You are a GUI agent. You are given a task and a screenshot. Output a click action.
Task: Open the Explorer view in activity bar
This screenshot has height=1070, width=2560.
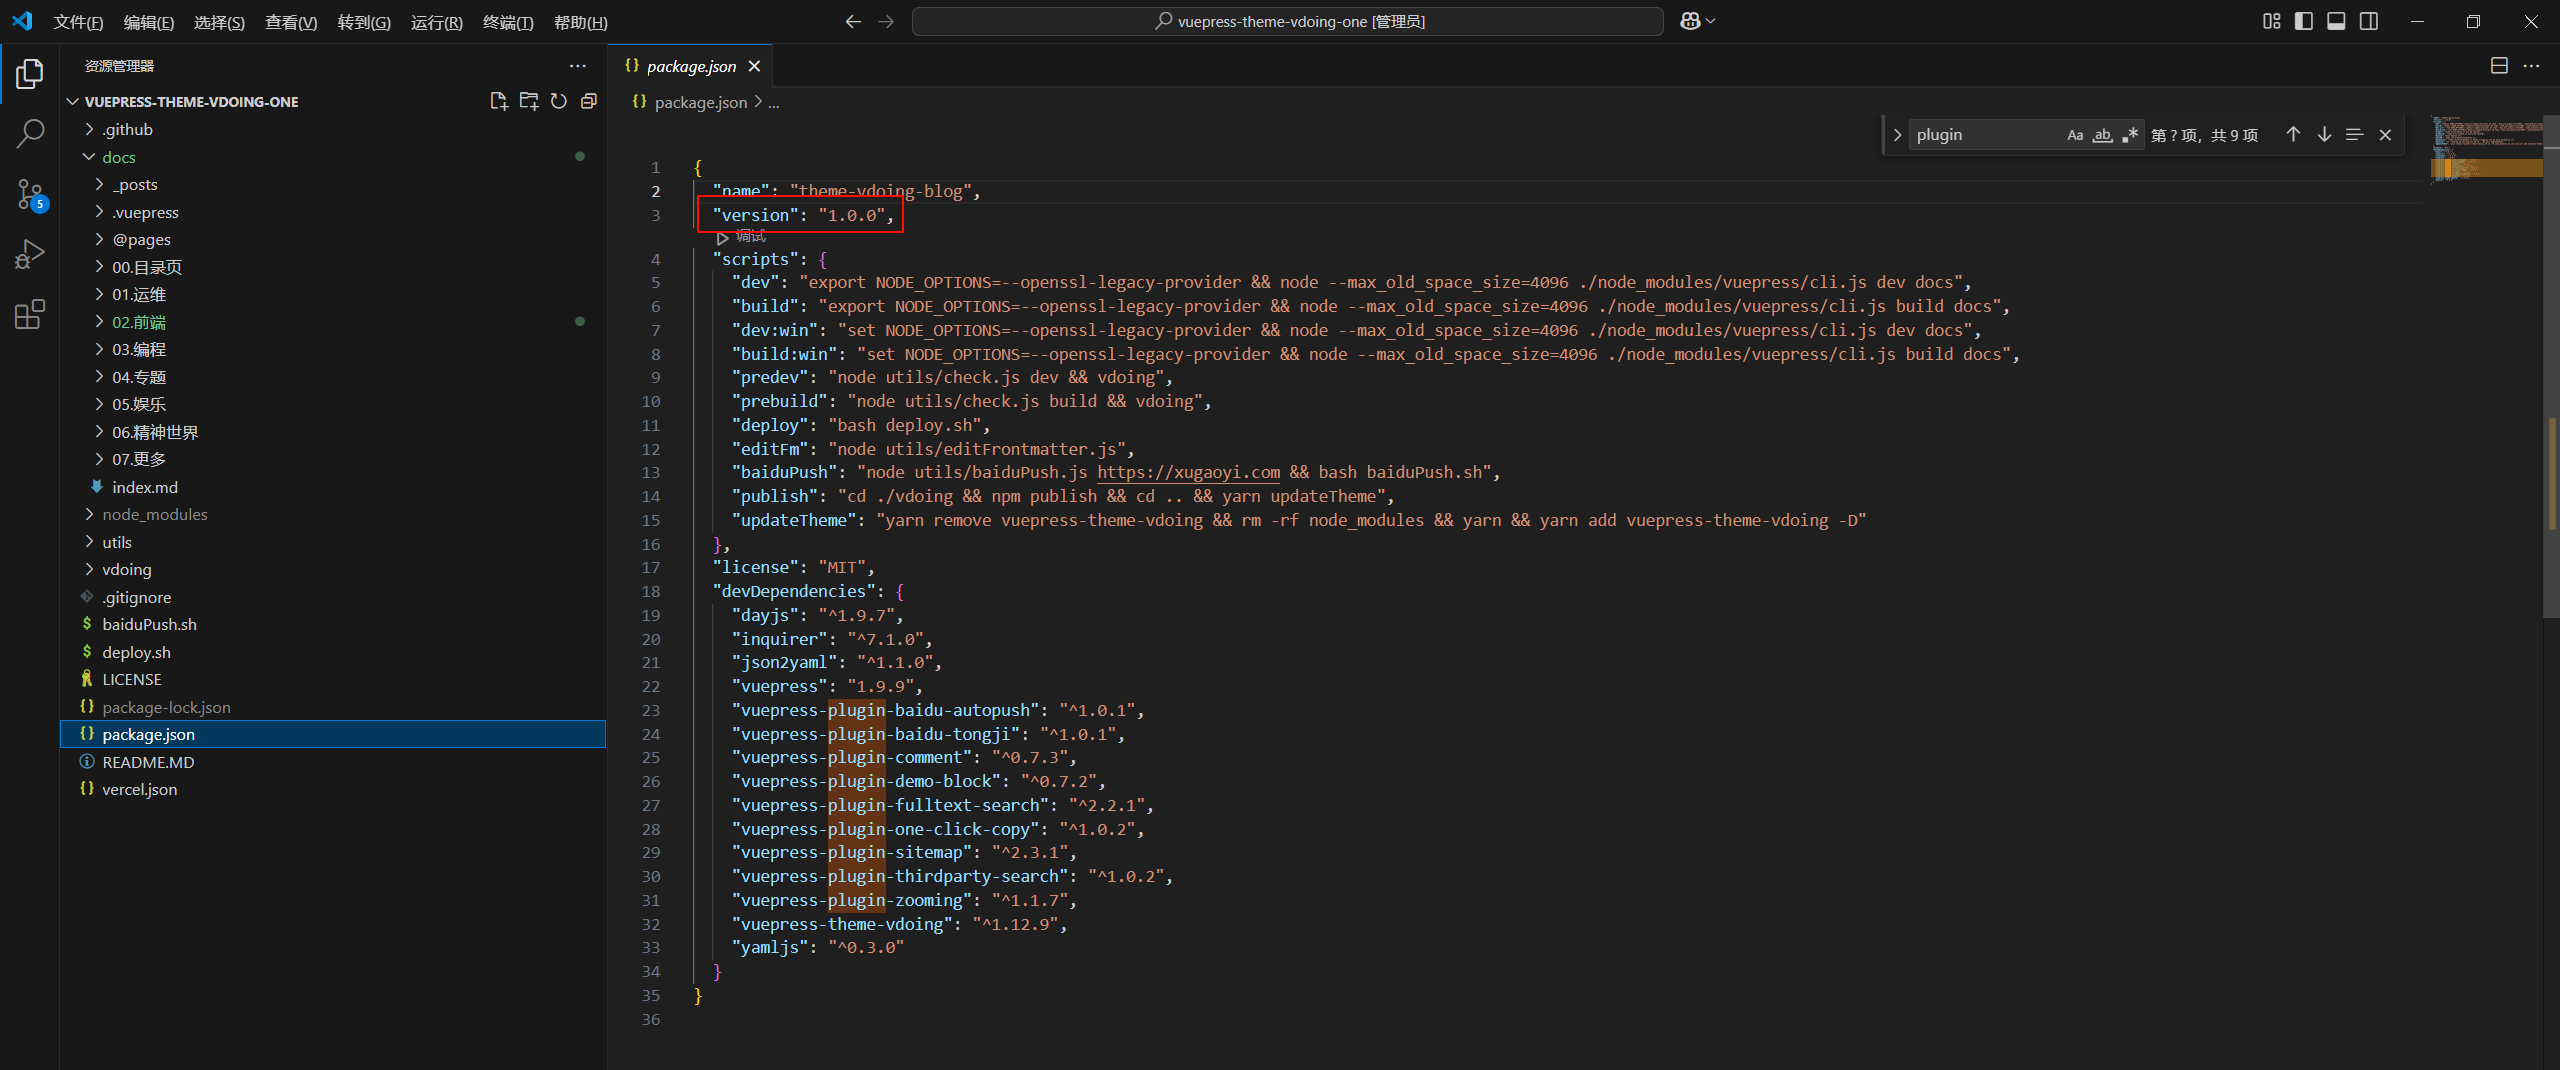click(x=30, y=73)
